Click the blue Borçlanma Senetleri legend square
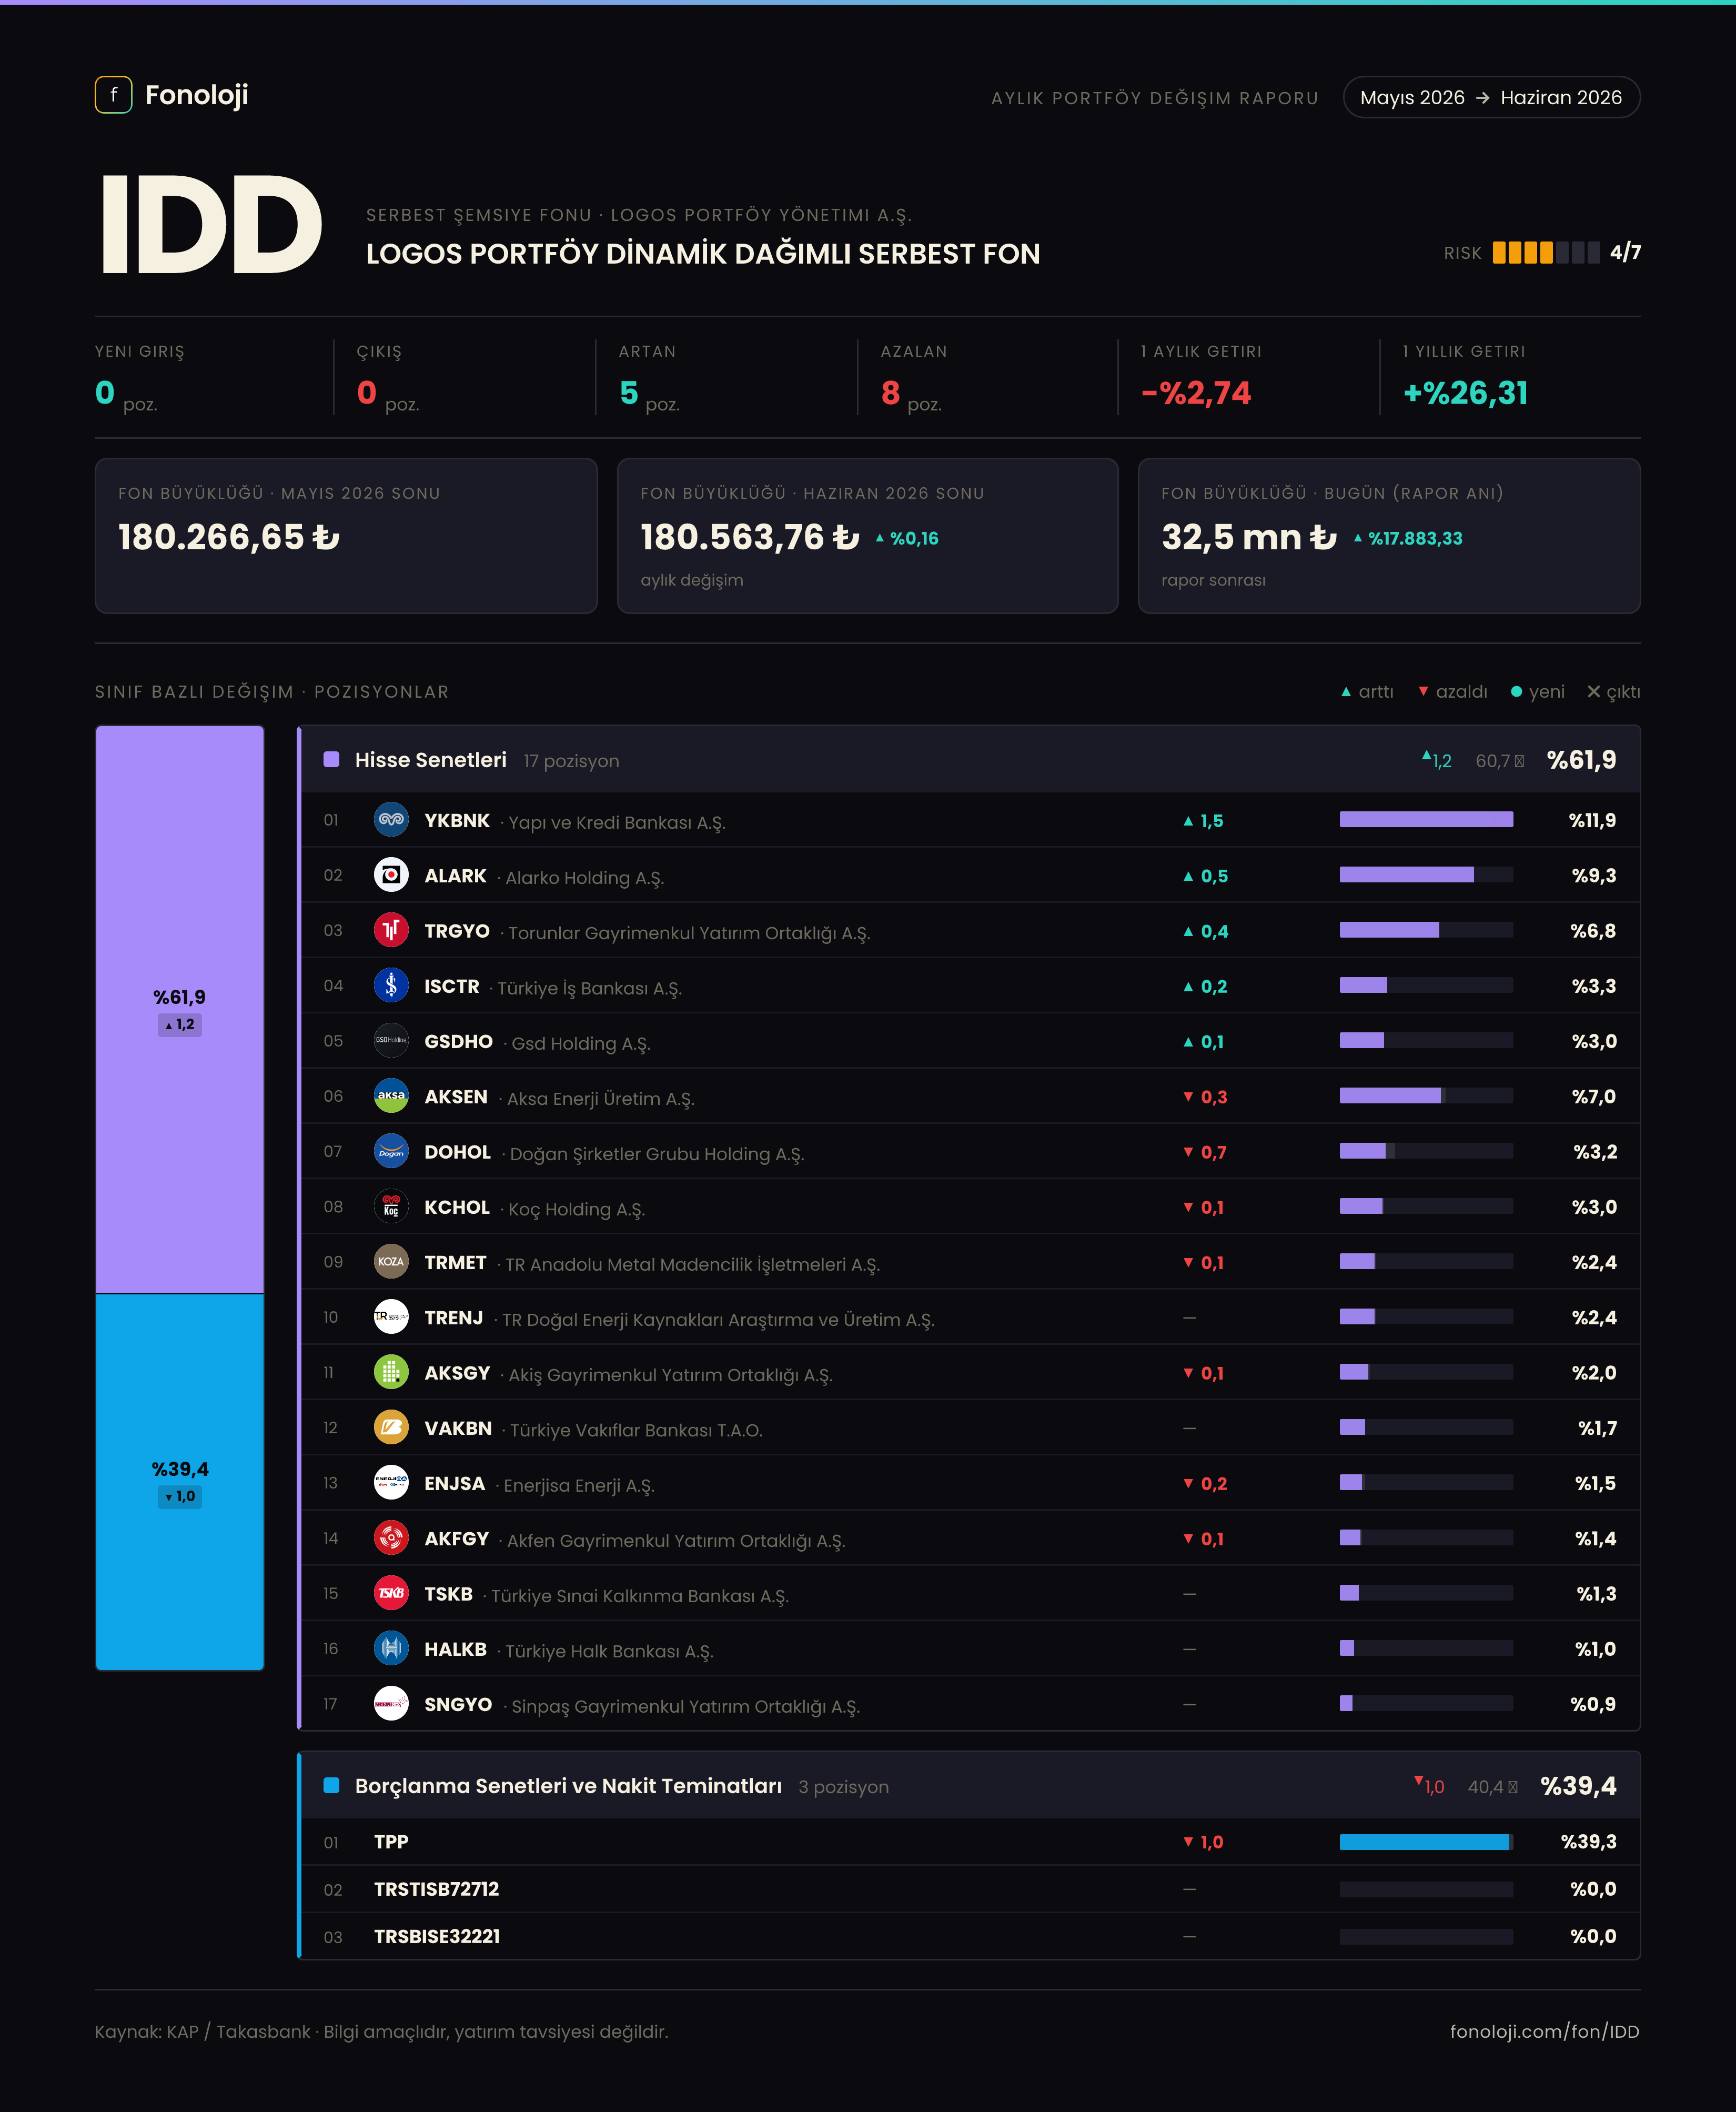This screenshot has width=1736, height=2112. click(332, 1786)
